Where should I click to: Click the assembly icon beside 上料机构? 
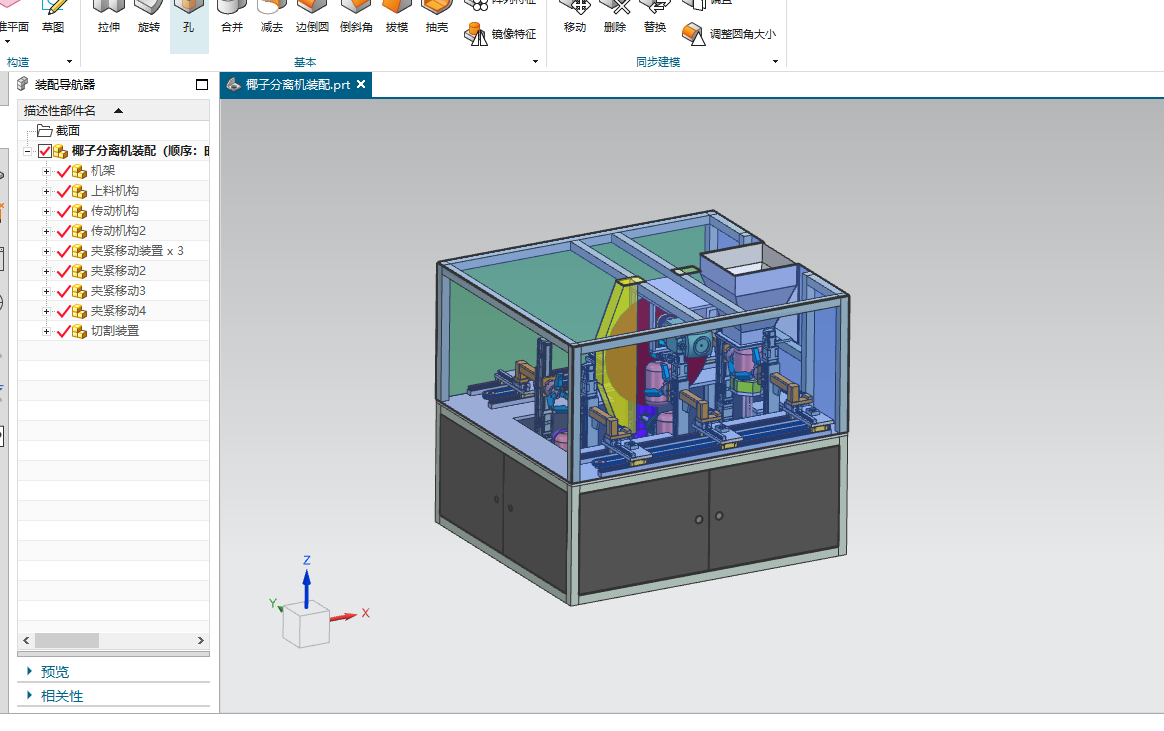(79, 191)
